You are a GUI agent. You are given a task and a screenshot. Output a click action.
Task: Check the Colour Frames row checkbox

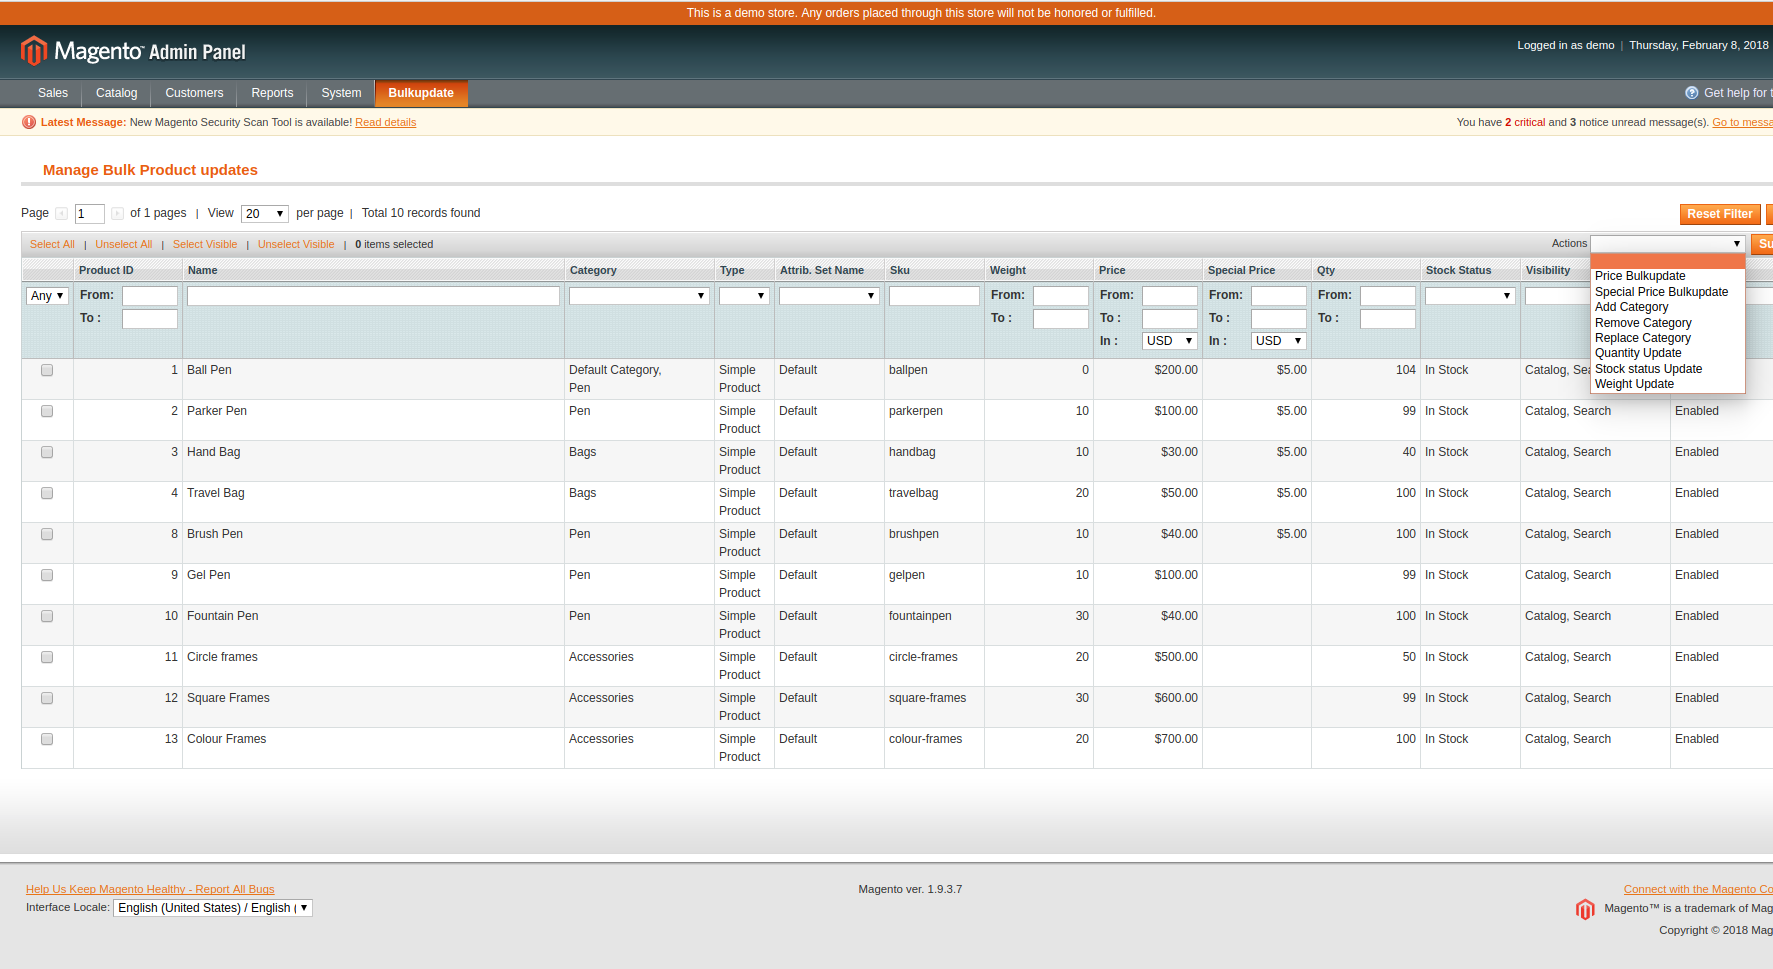click(x=47, y=739)
